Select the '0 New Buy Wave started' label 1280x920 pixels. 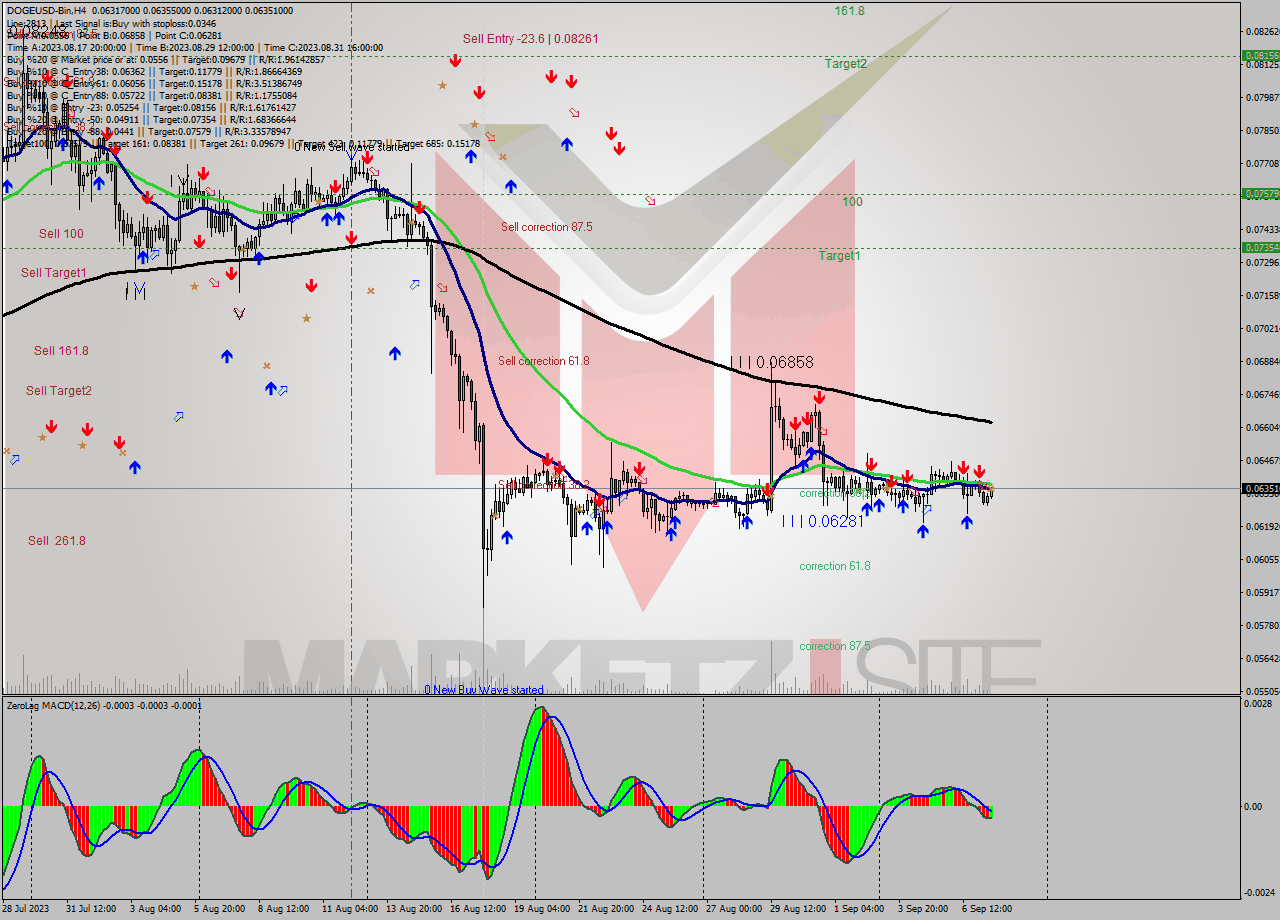(484, 690)
